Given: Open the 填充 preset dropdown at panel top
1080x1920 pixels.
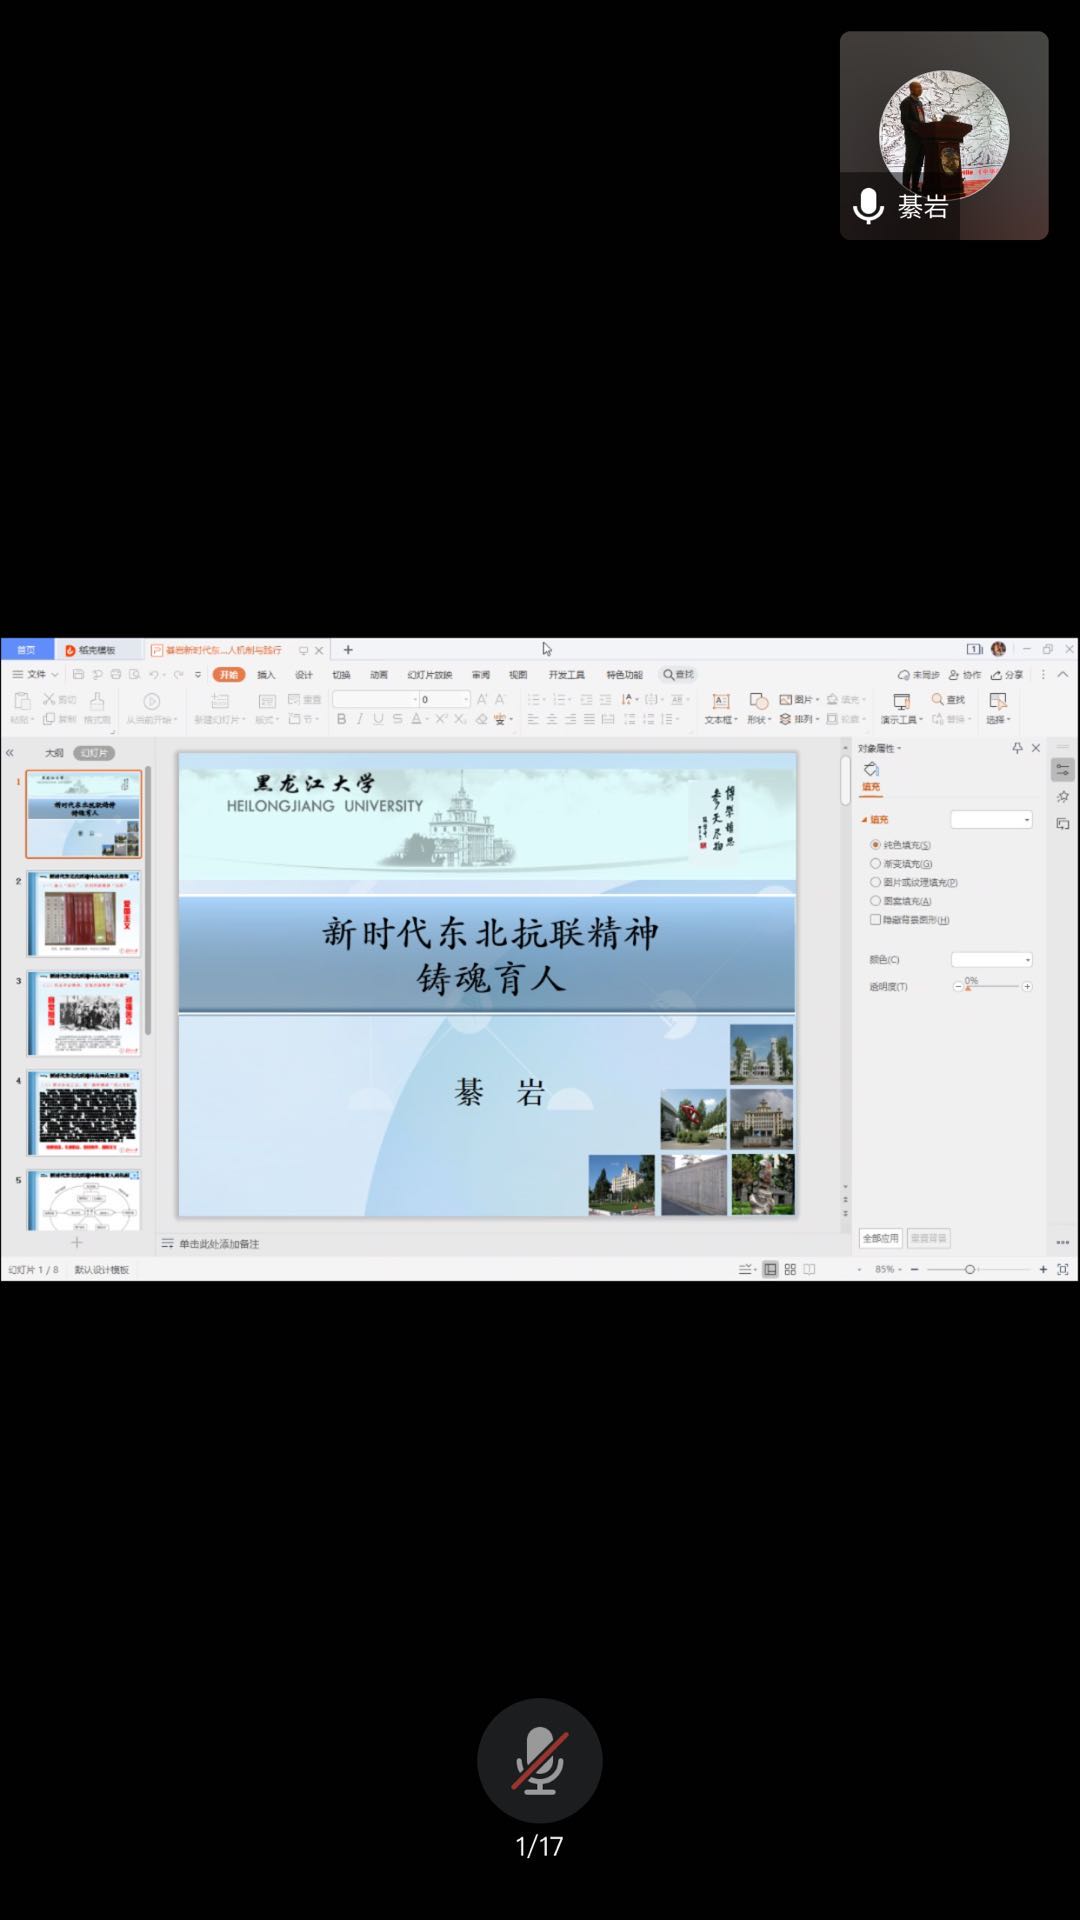Looking at the screenshot, I should pyautogui.click(x=991, y=820).
